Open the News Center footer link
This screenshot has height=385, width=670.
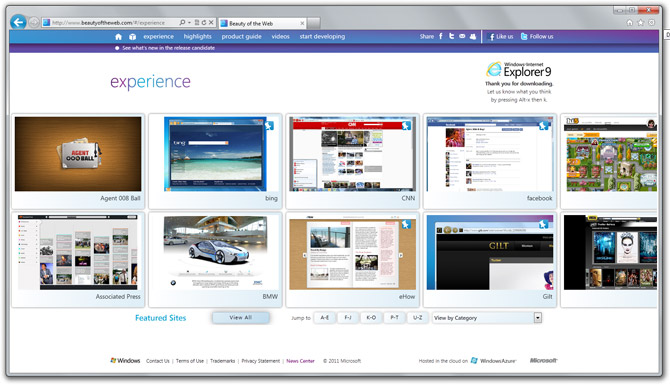300,361
